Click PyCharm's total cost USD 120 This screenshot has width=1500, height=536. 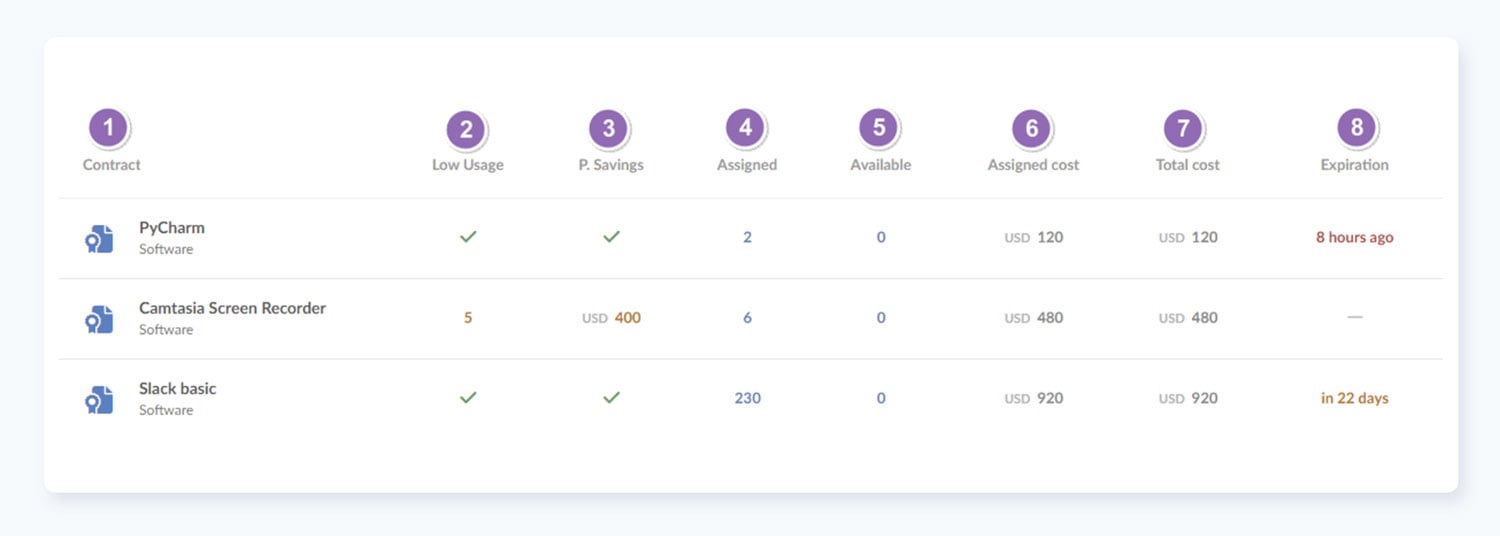[x=1188, y=238]
